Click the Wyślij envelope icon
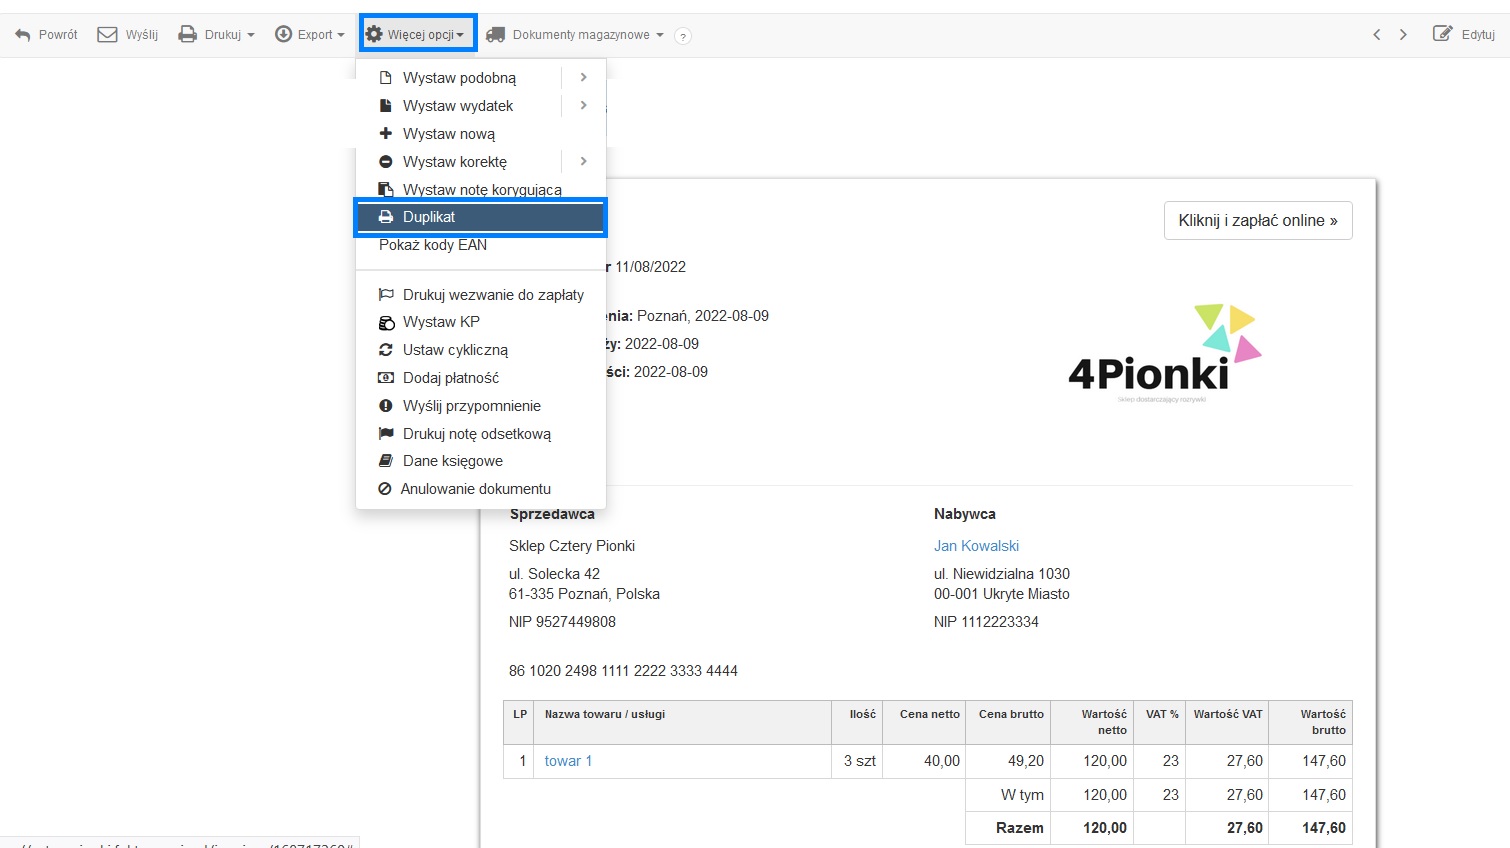The height and width of the screenshot is (848, 1510). point(107,35)
